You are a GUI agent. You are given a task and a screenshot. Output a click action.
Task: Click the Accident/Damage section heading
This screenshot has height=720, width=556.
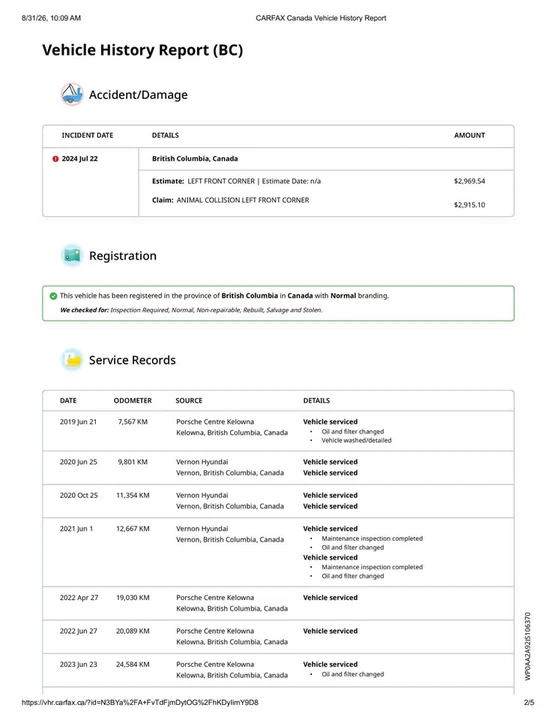coord(138,95)
